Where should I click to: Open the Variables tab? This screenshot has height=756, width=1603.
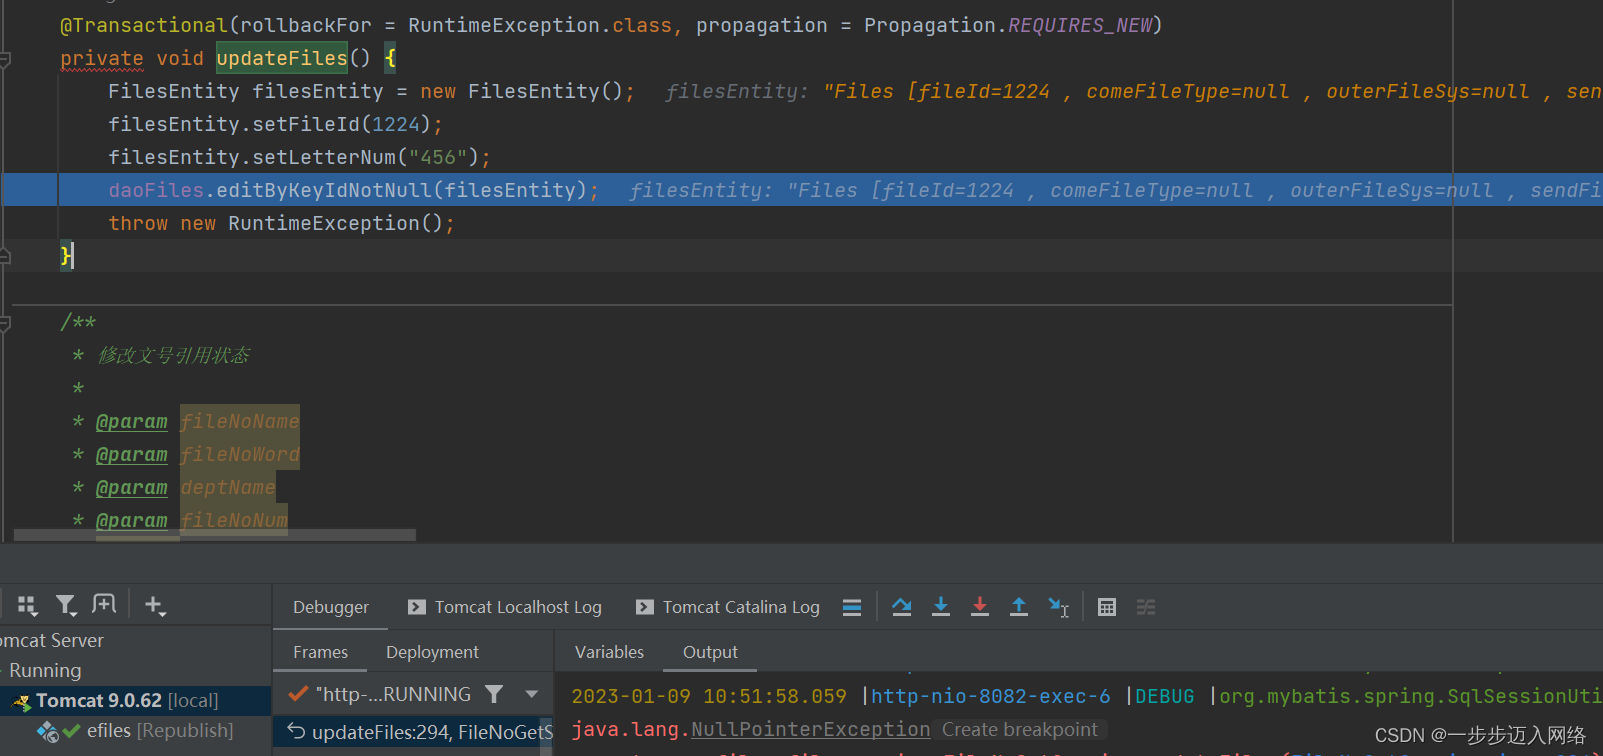click(x=609, y=652)
